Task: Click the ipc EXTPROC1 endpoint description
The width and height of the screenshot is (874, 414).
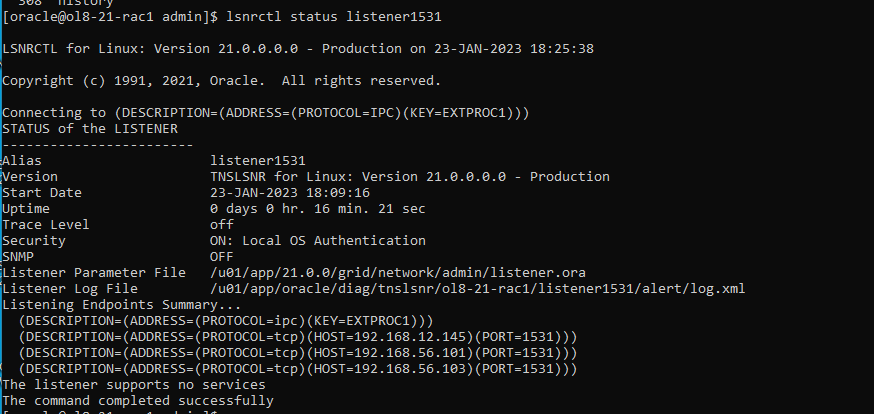Action: point(226,321)
